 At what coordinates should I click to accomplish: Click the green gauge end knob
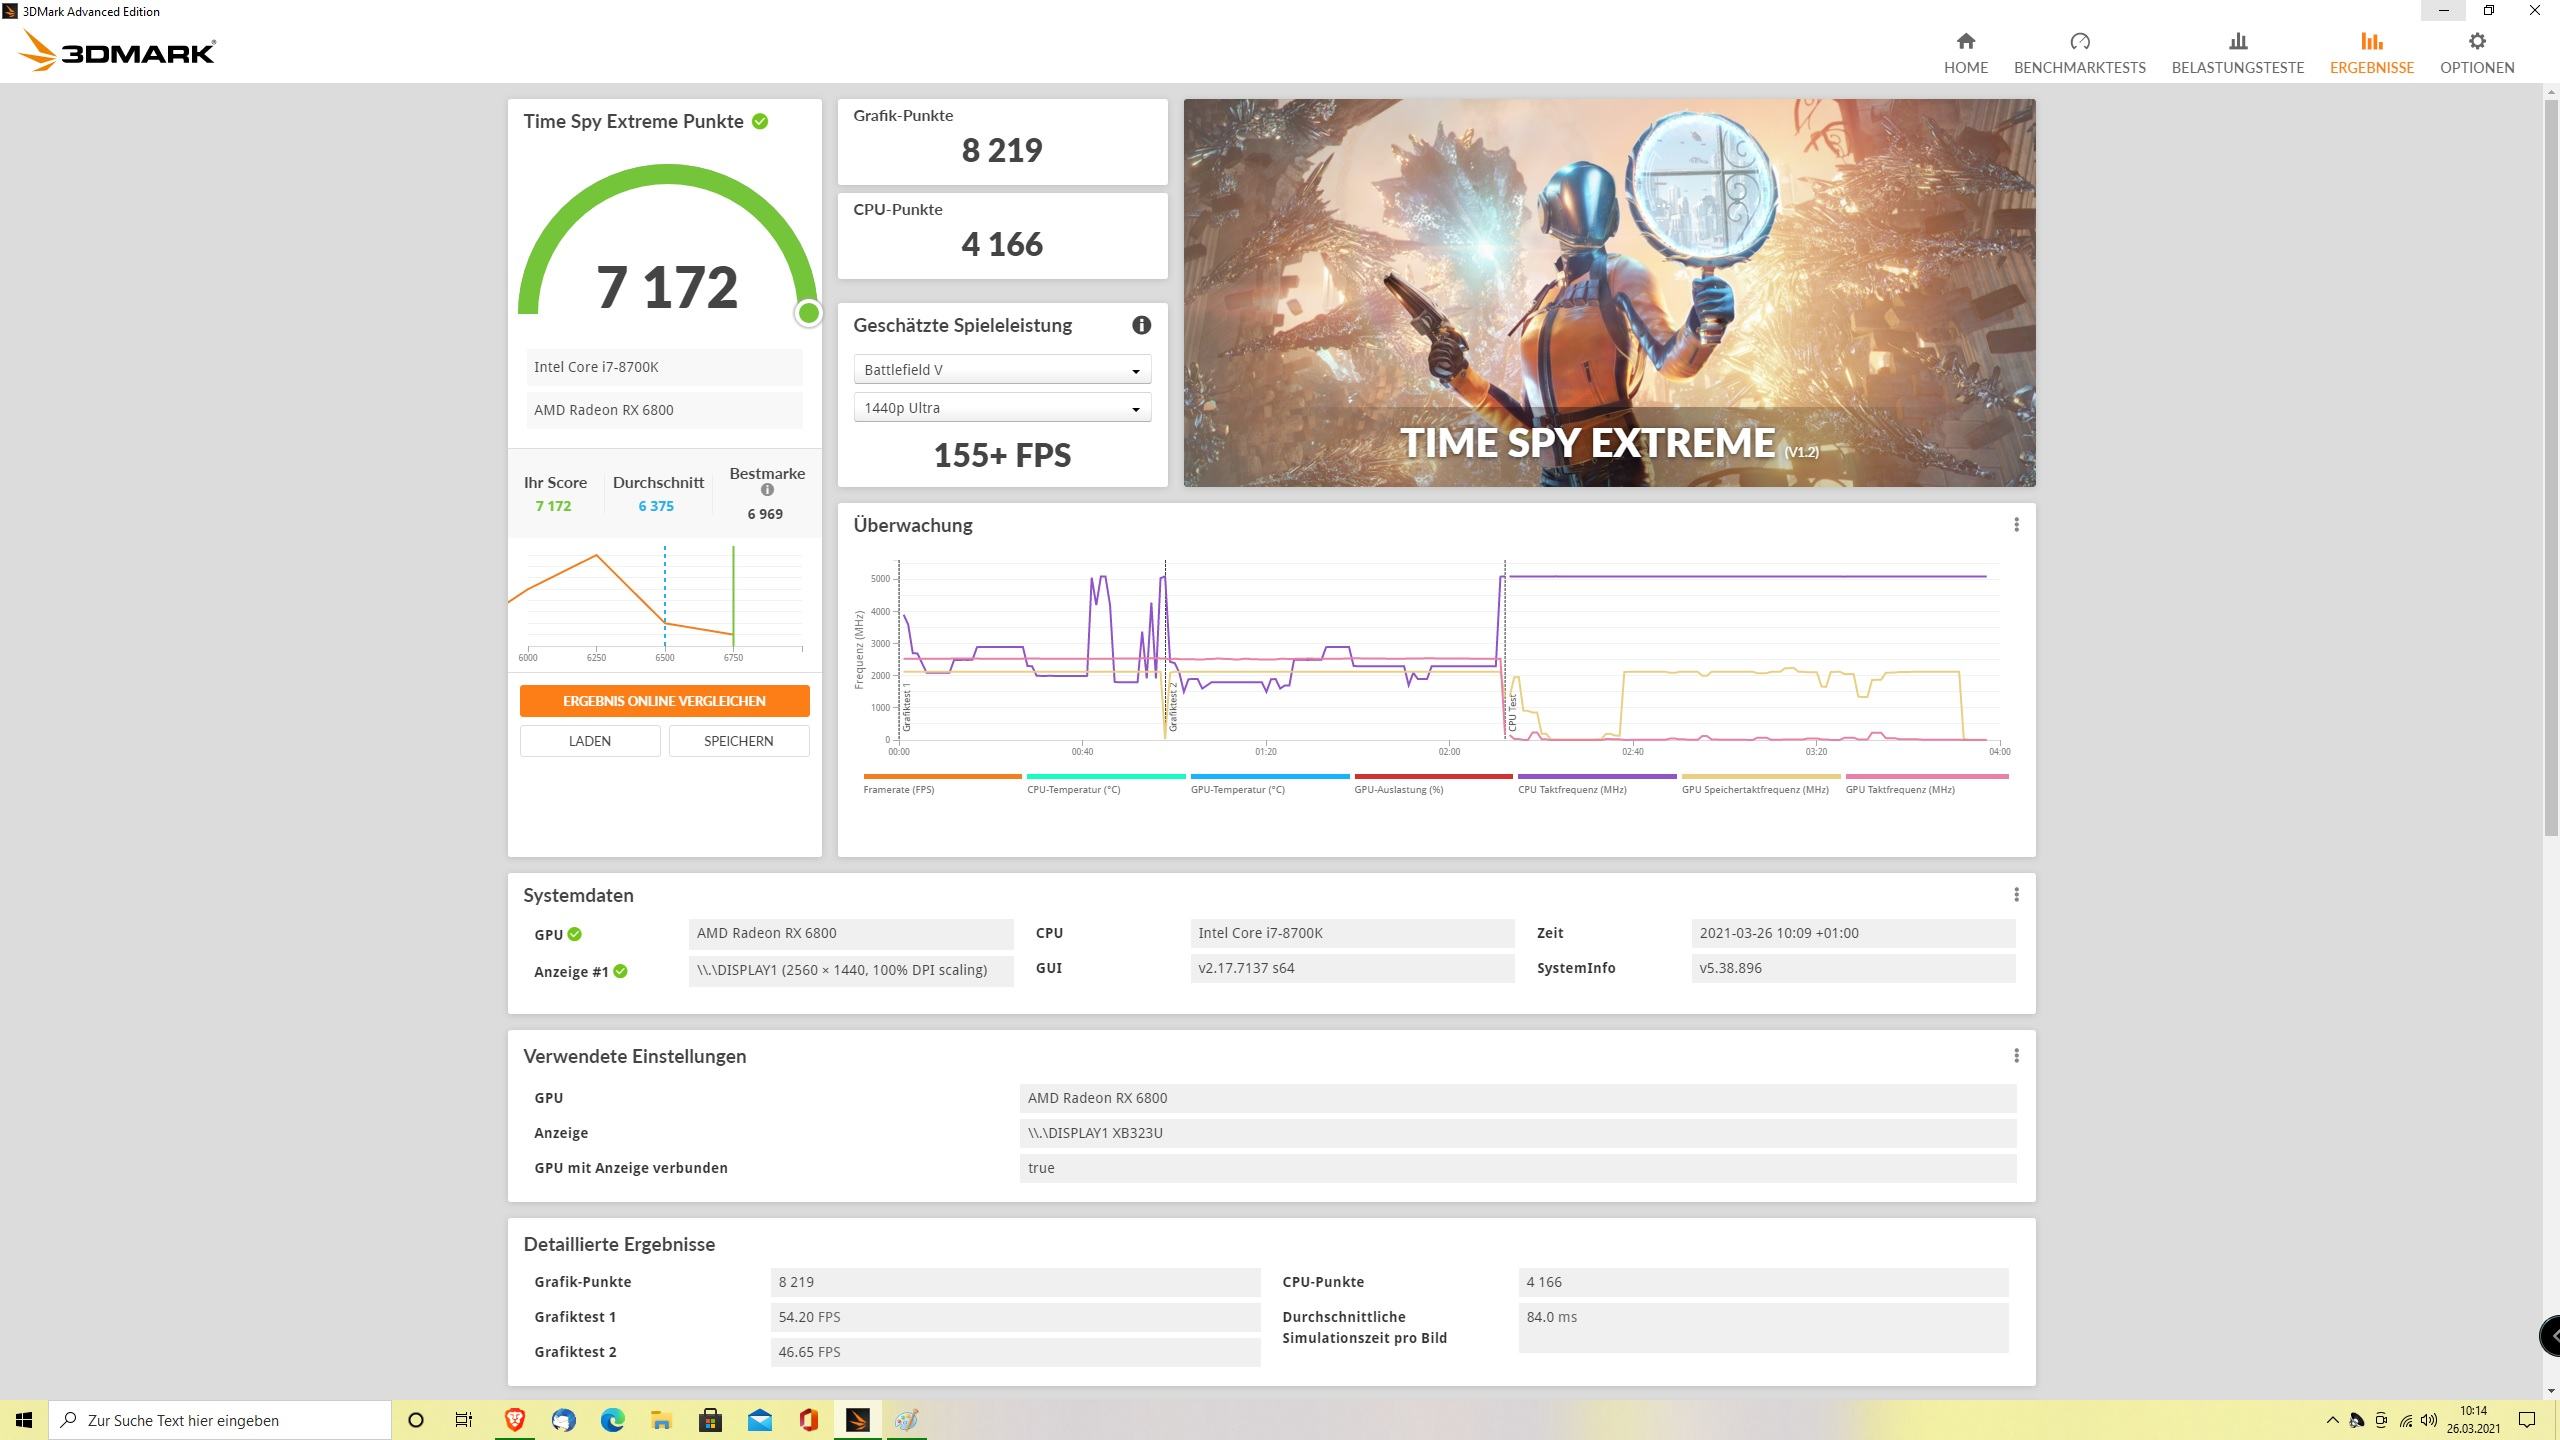(x=808, y=313)
